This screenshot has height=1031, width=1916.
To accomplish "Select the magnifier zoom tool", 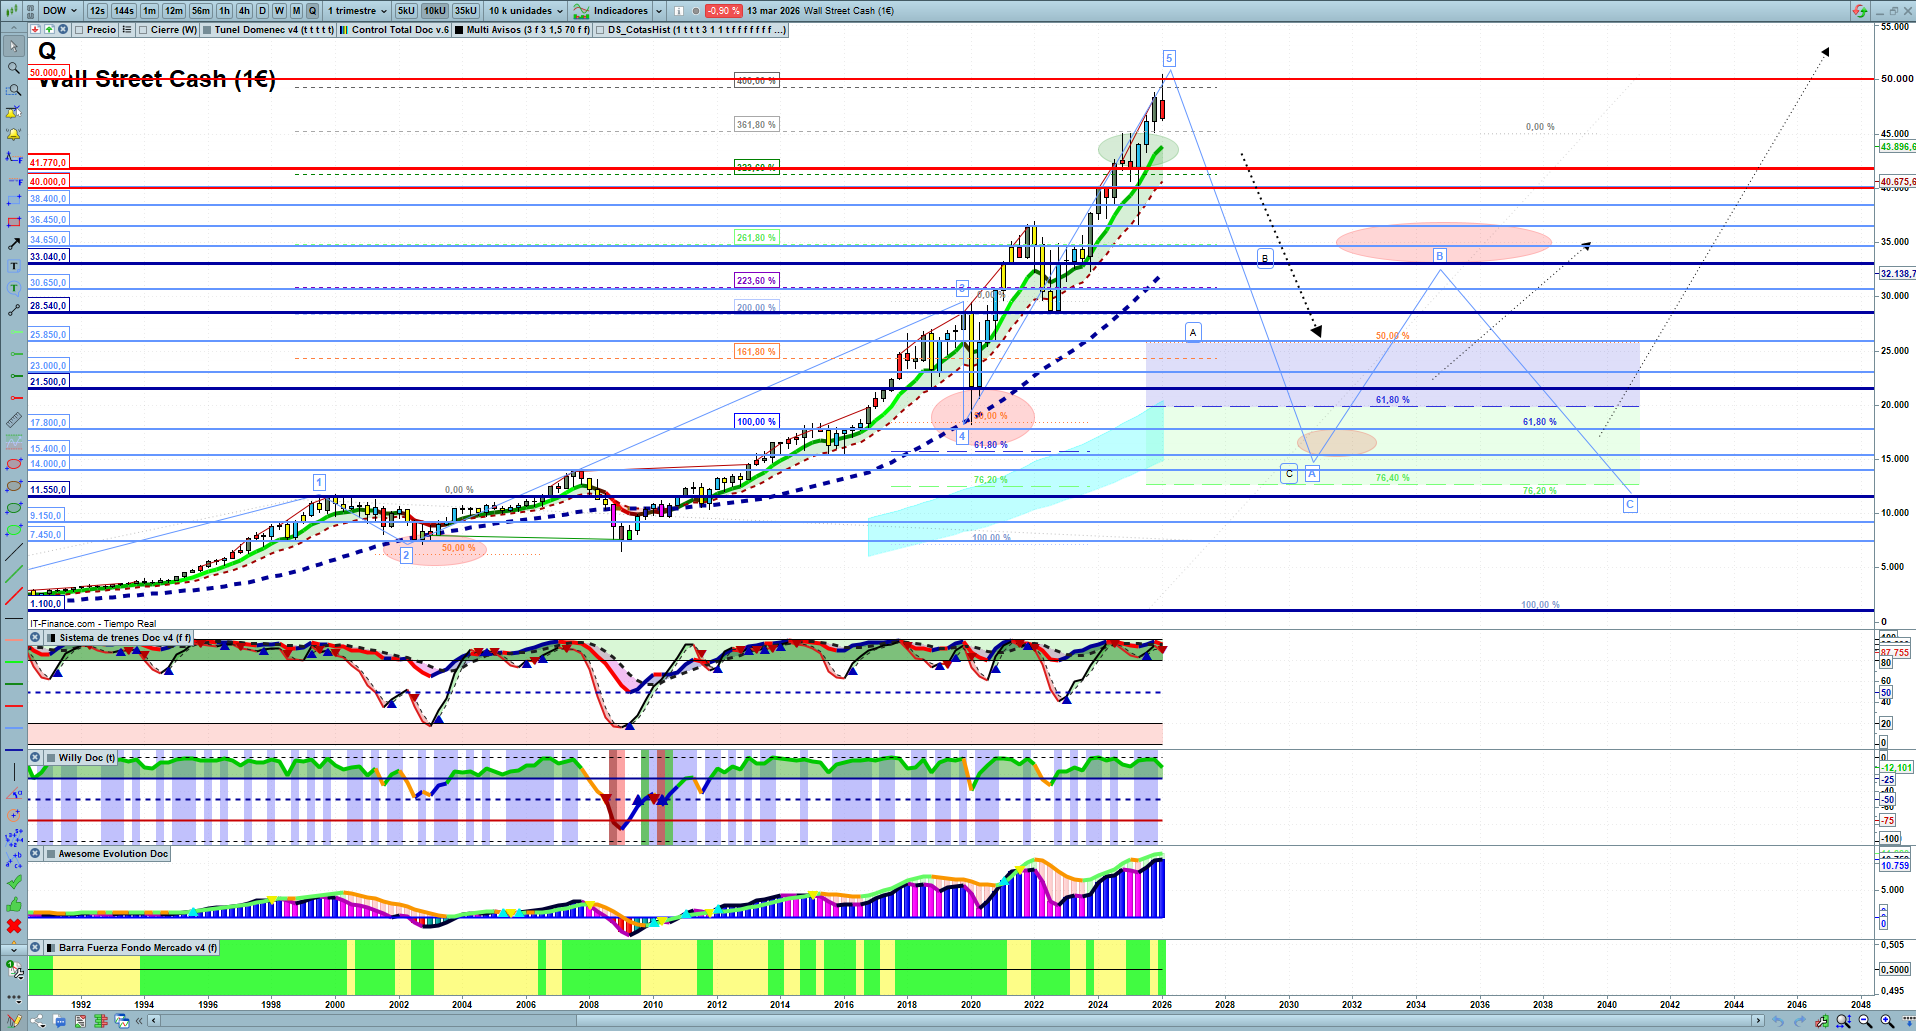I will tap(14, 68).
